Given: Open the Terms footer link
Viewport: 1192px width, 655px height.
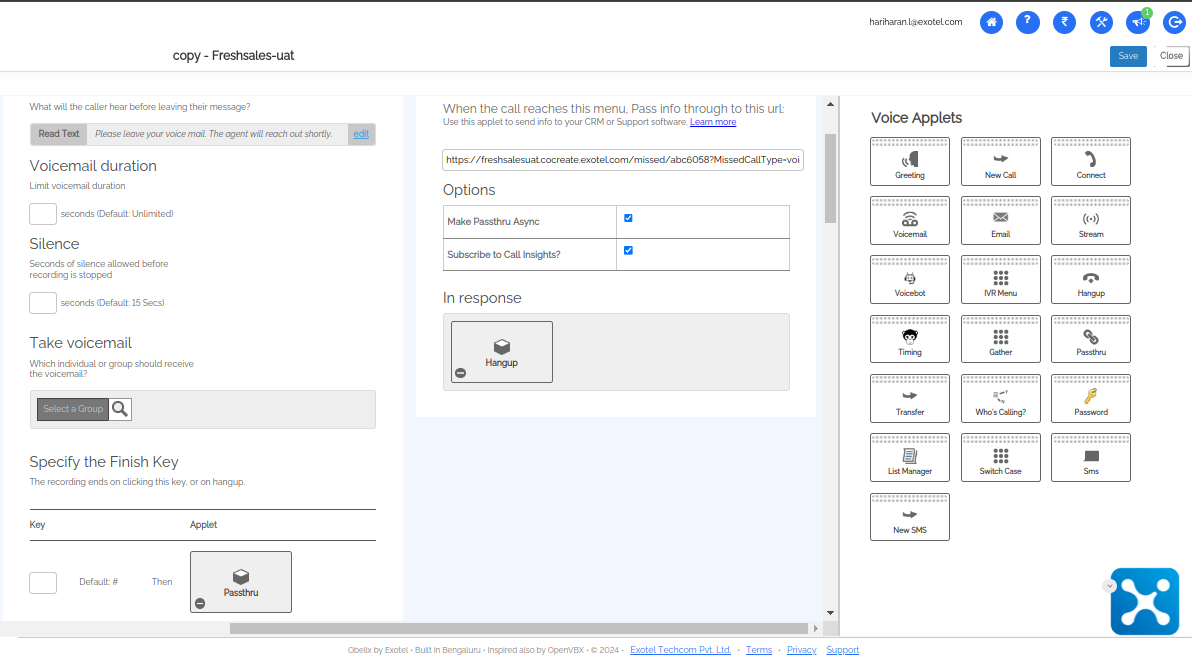Looking at the screenshot, I should click(759, 650).
